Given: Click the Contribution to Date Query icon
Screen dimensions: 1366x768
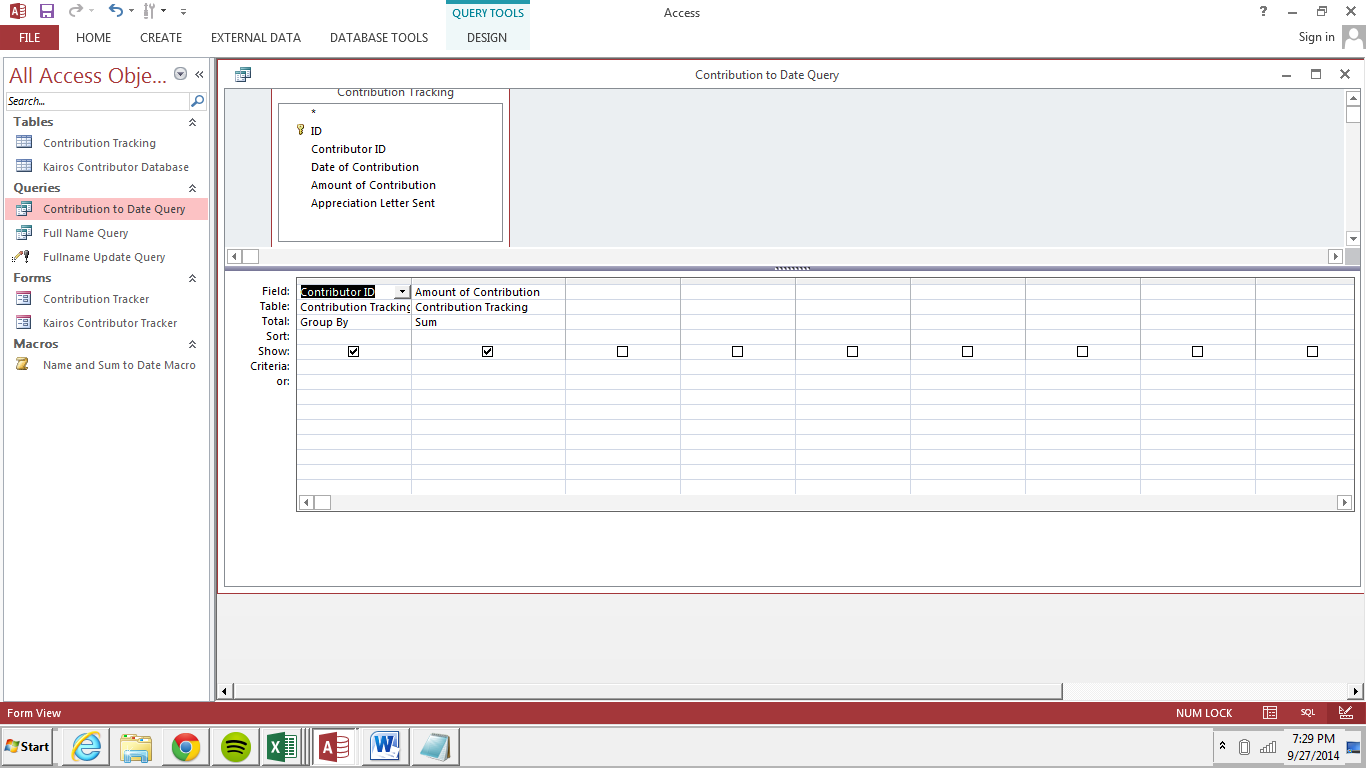Looking at the screenshot, I should (x=24, y=209).
